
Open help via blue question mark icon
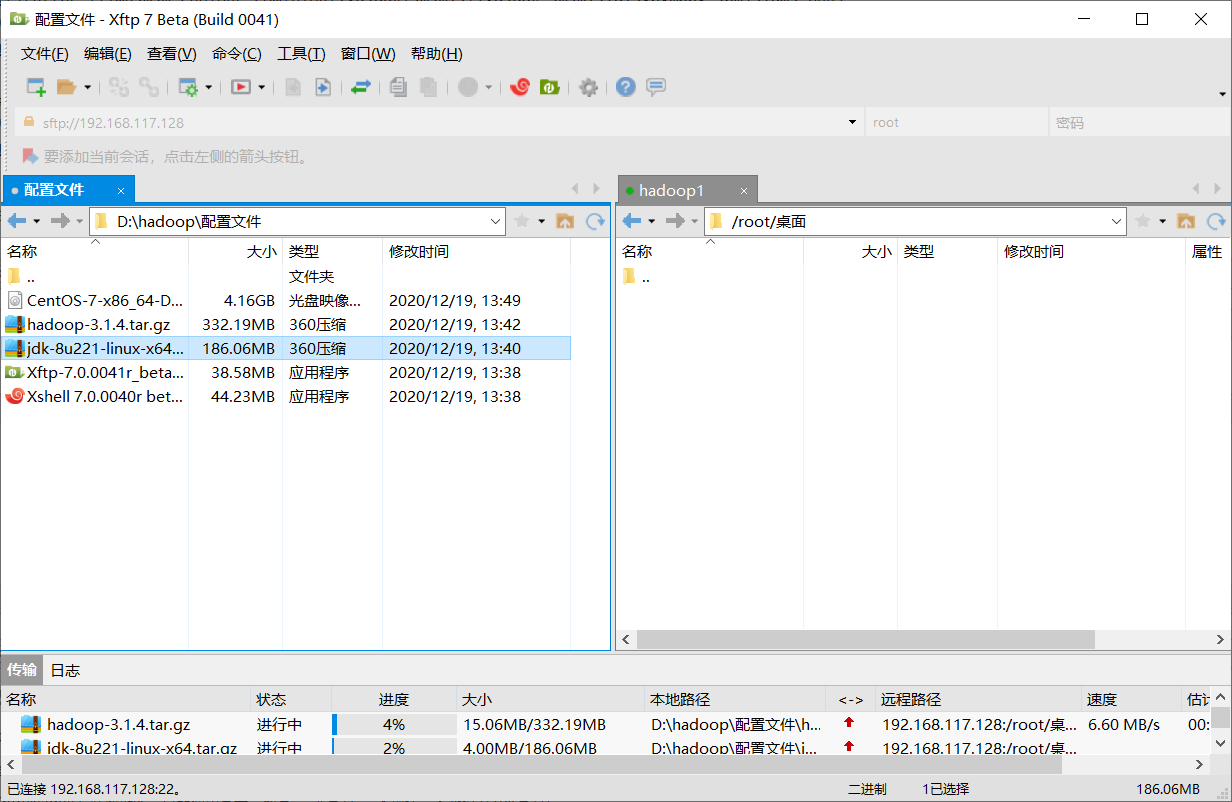point(626,87)
